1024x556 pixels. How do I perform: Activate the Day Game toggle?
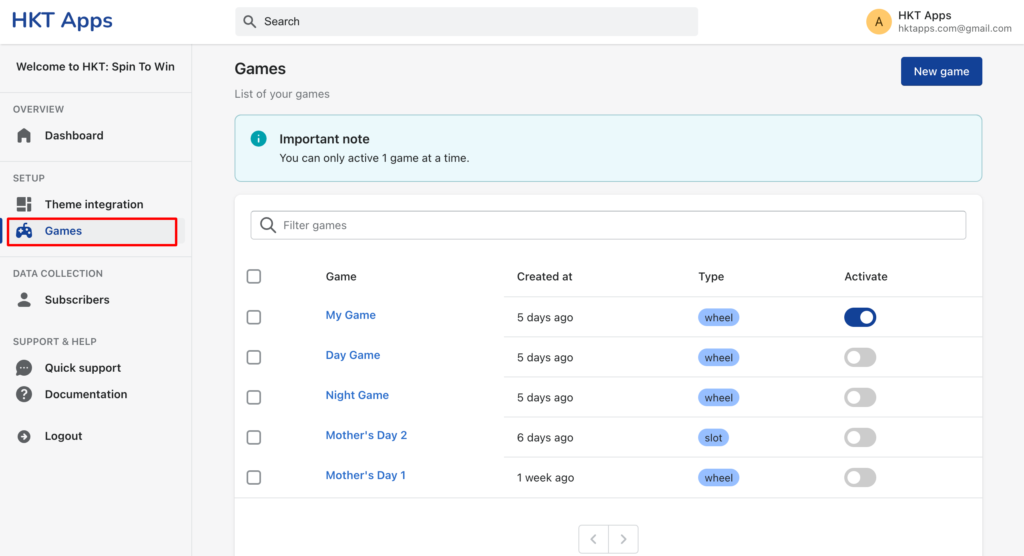coord(860,357)
